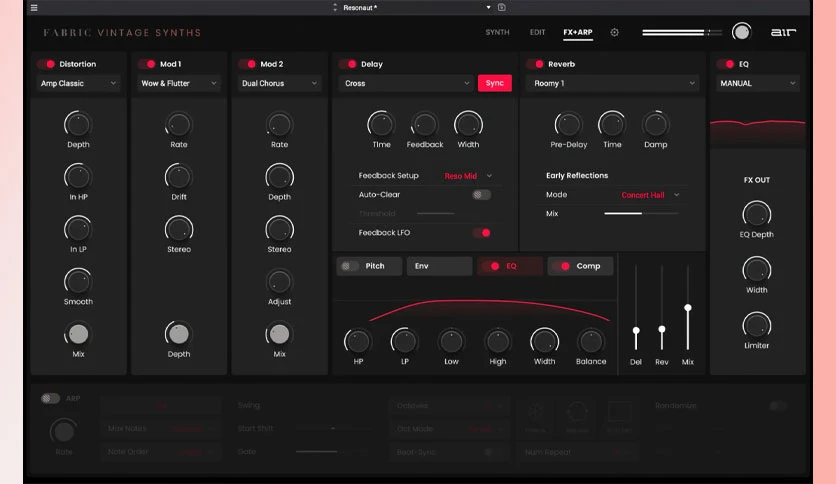Click the EQ Depth knob

tap(757, 214)
